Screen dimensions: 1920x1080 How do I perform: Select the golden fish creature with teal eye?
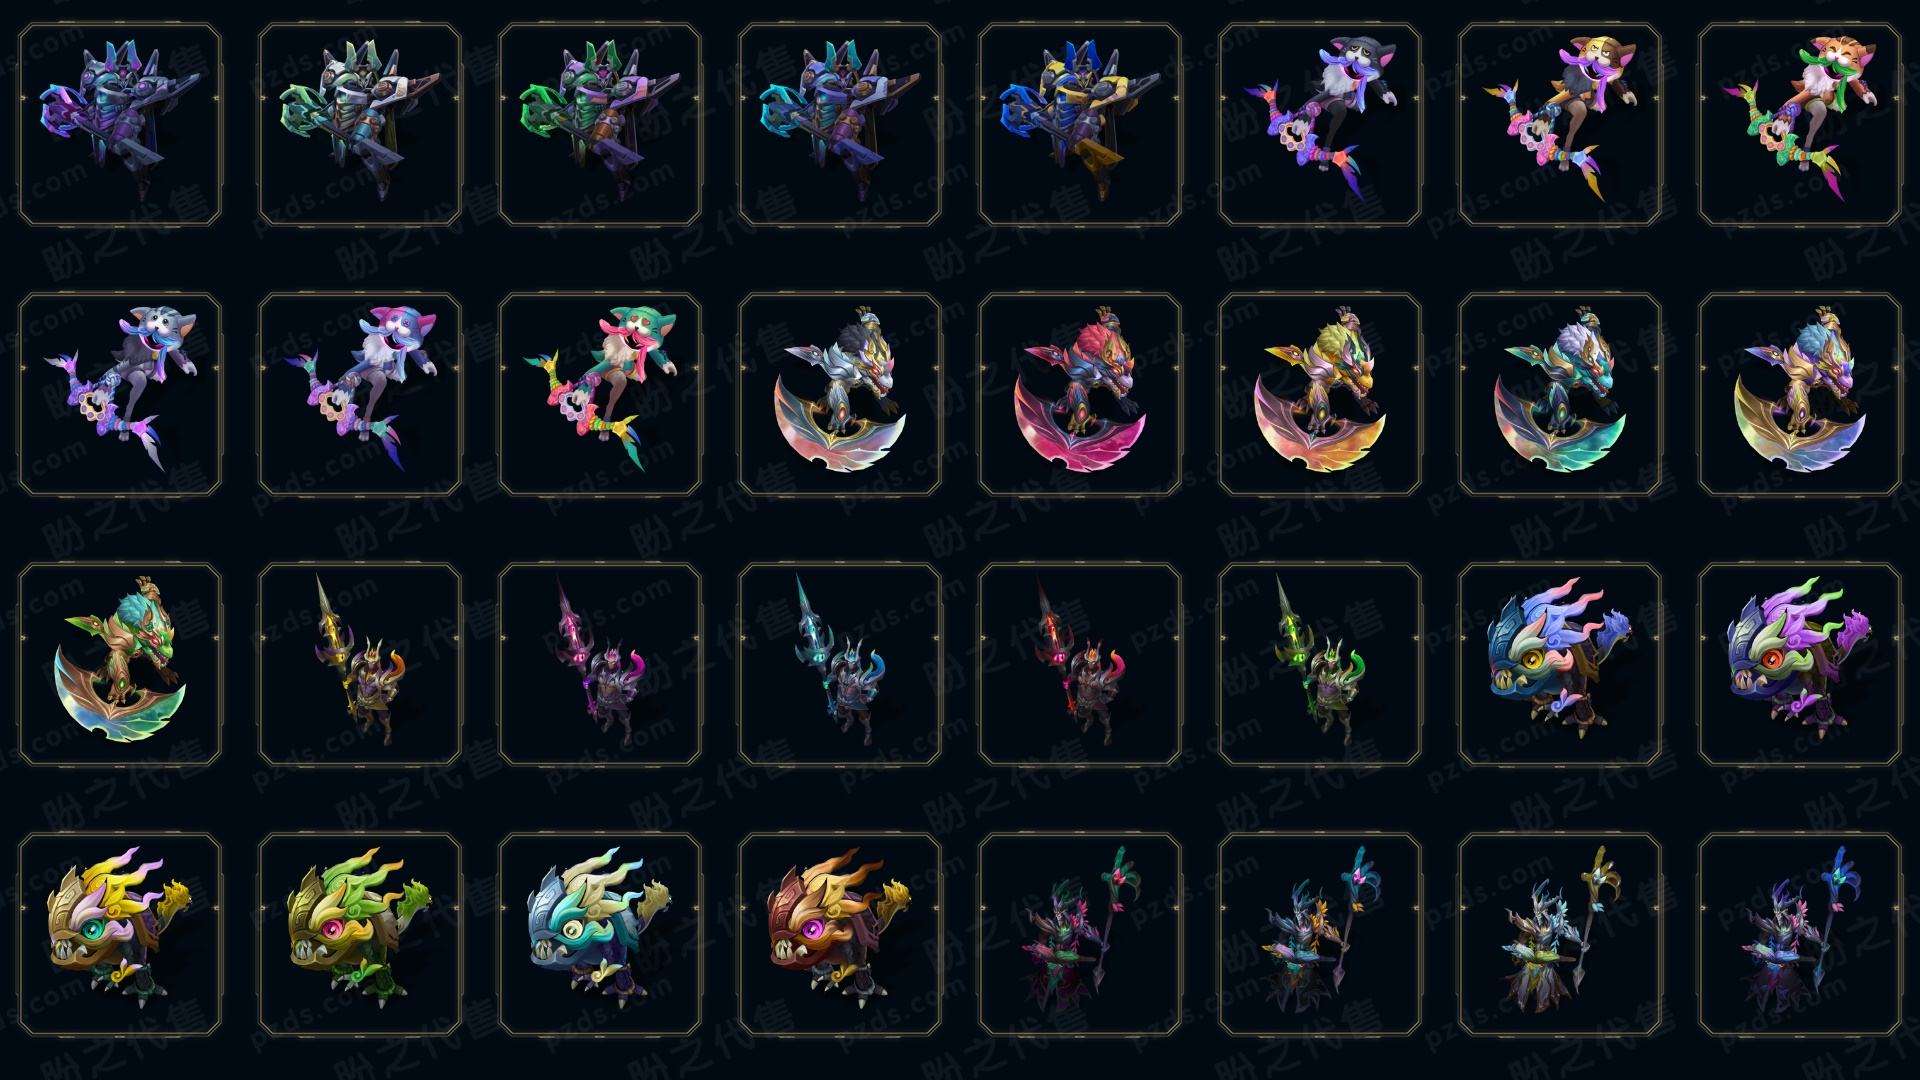(x=120, y=934)
